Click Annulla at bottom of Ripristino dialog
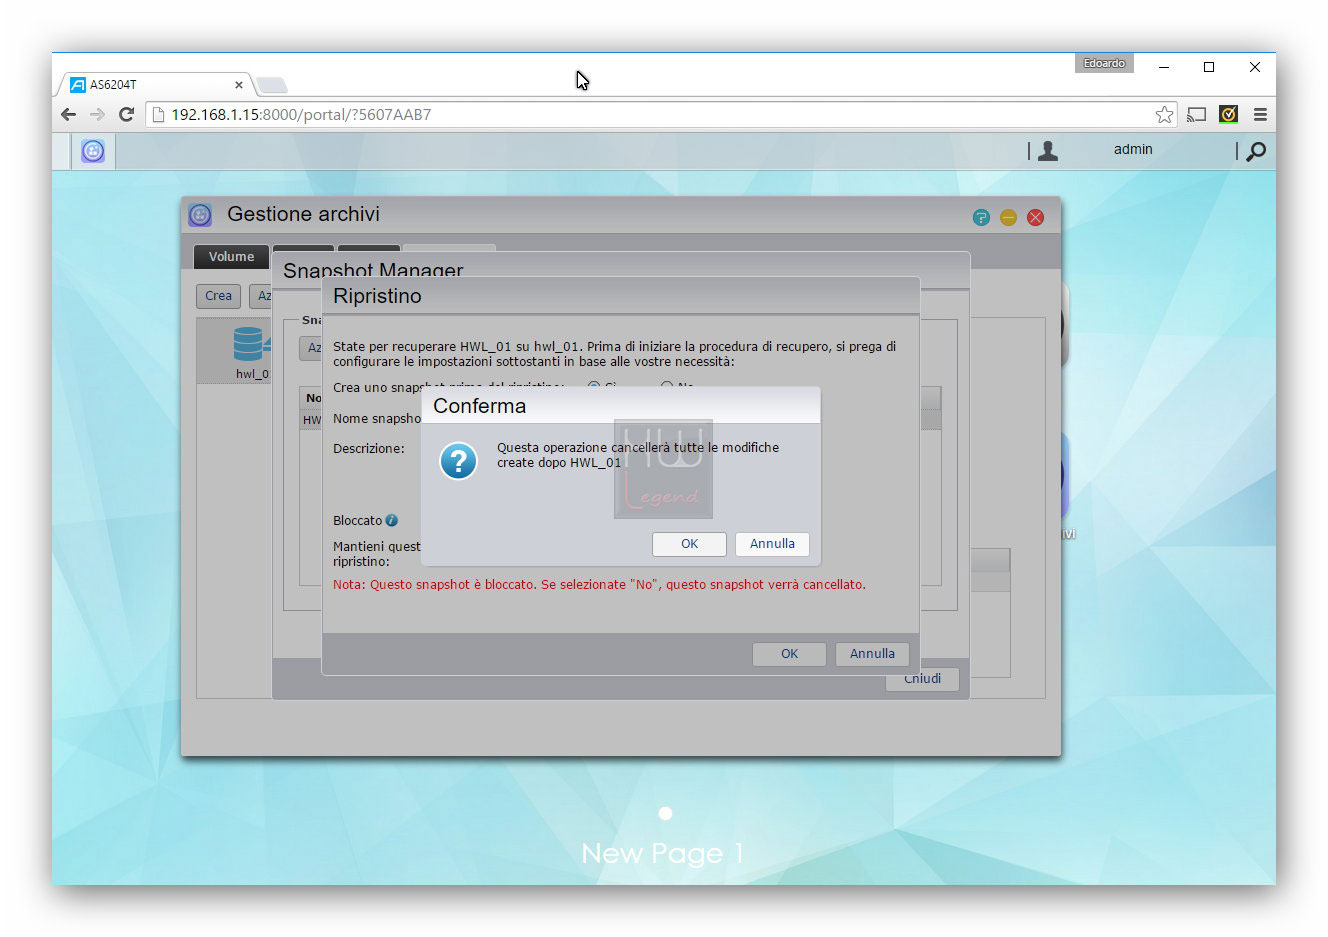Screen dimensions: 1328x937 point(872,654)
